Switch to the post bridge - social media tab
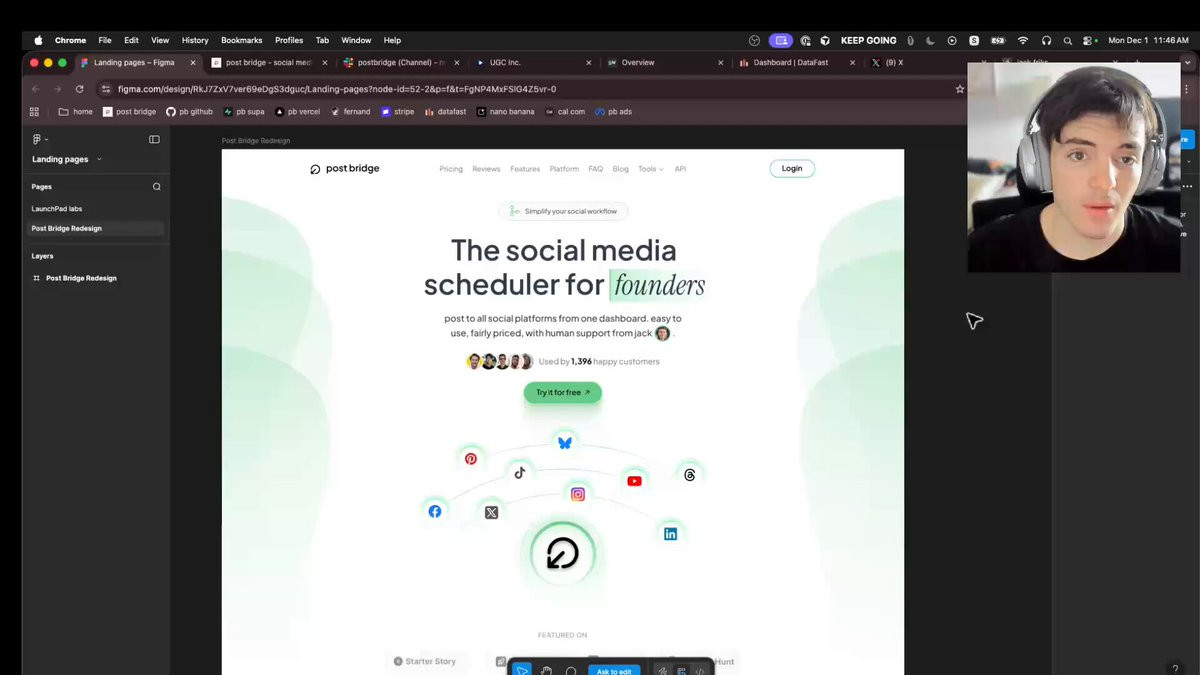The image size is (1200, 675). 269,62
